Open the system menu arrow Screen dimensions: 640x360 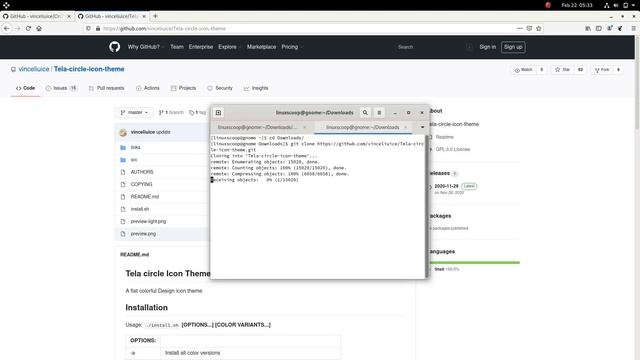(x=634, y=5)
